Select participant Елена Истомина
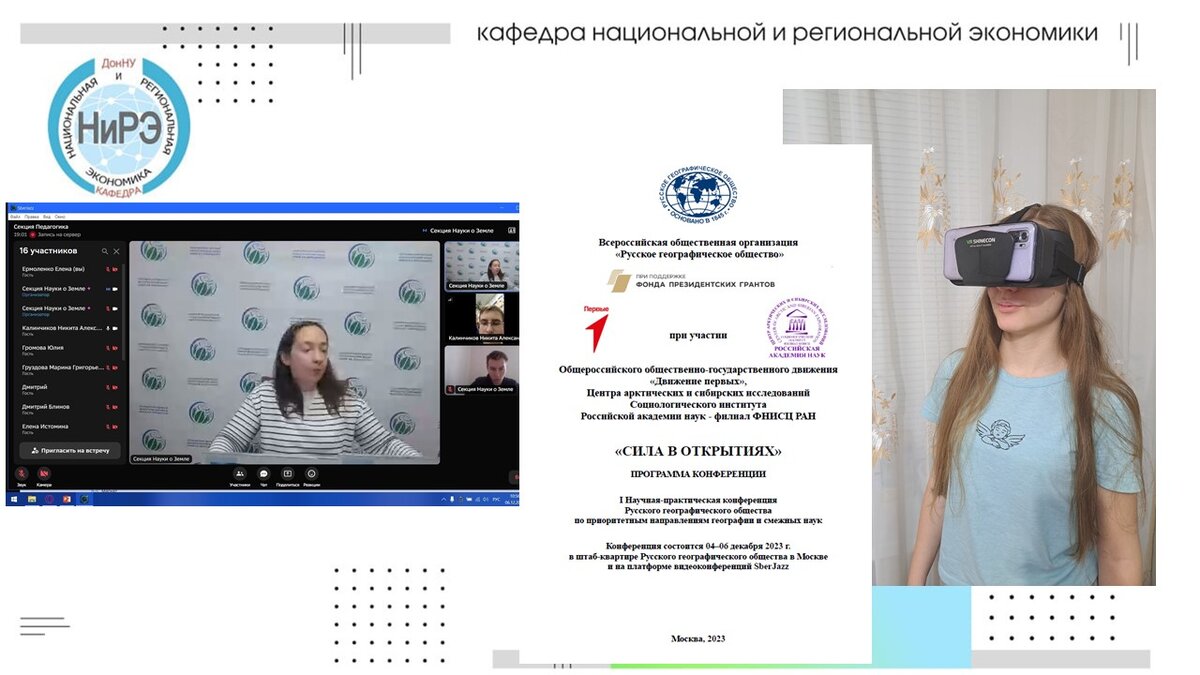 point(70,429)
